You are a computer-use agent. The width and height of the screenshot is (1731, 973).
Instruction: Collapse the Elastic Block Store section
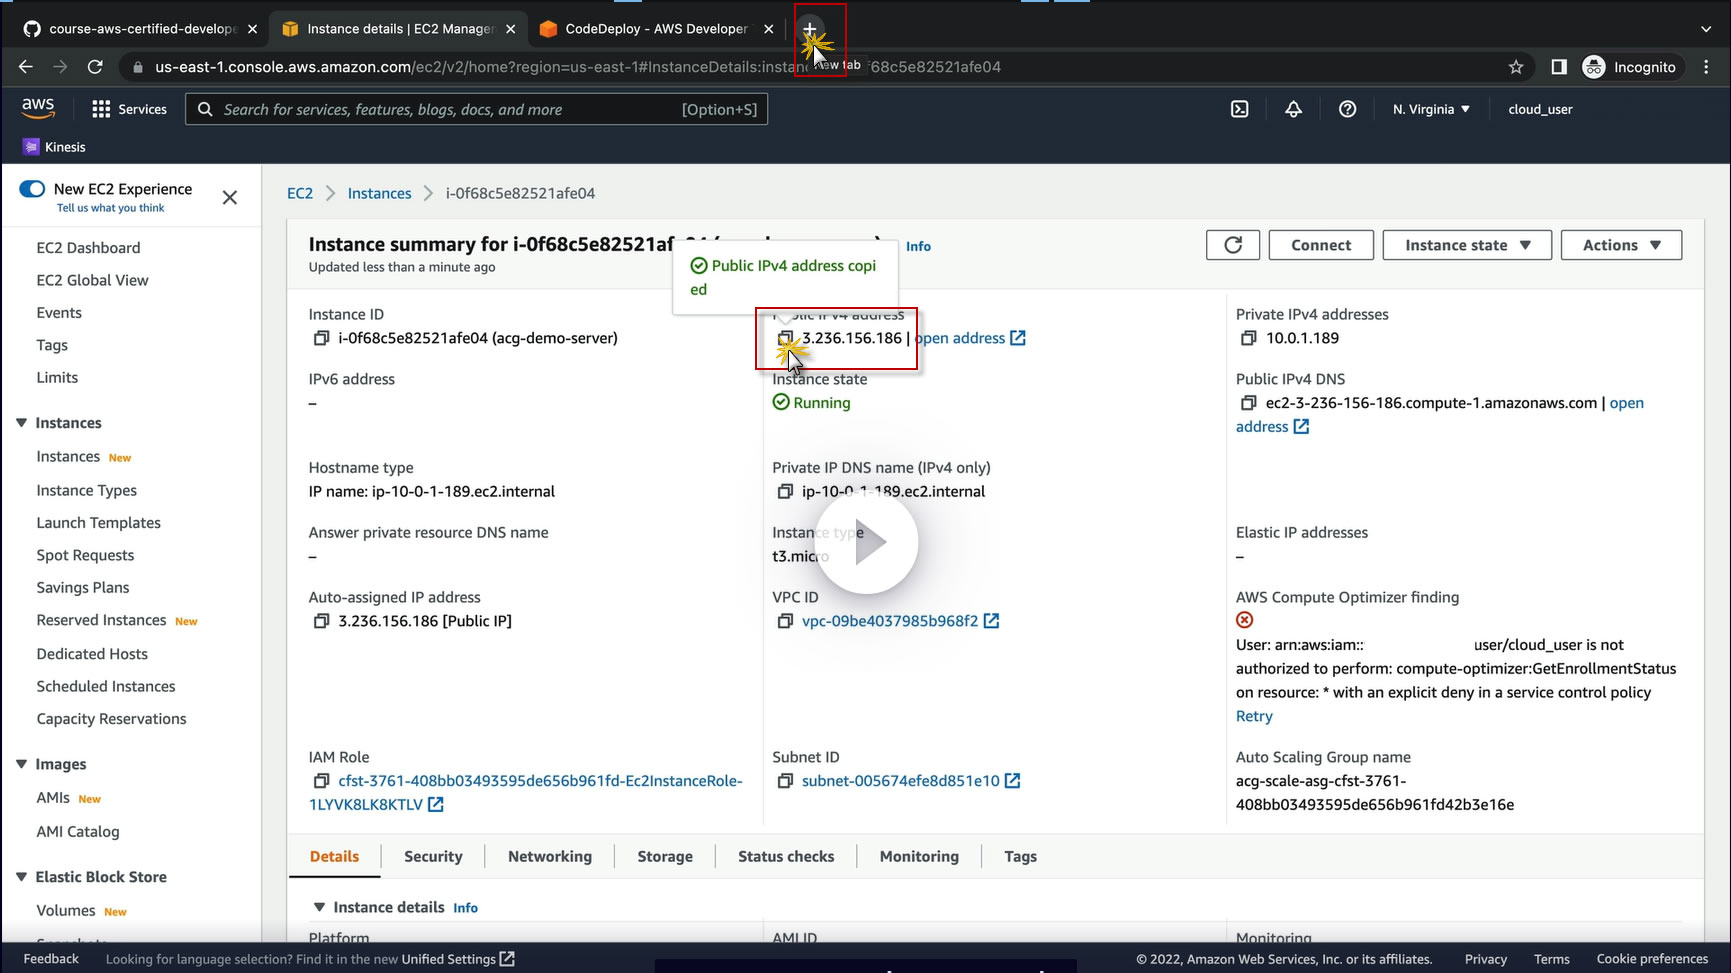point(21,877)
